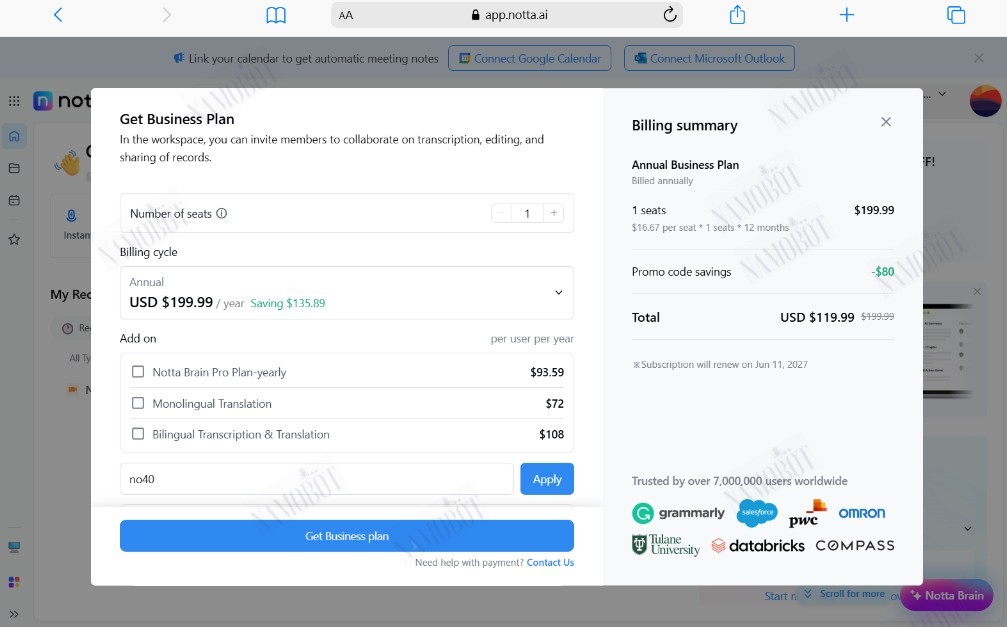Viewport: 1007px width, 627px height.
Task: Close the background promo card with X
Action: tap(977, 292)
